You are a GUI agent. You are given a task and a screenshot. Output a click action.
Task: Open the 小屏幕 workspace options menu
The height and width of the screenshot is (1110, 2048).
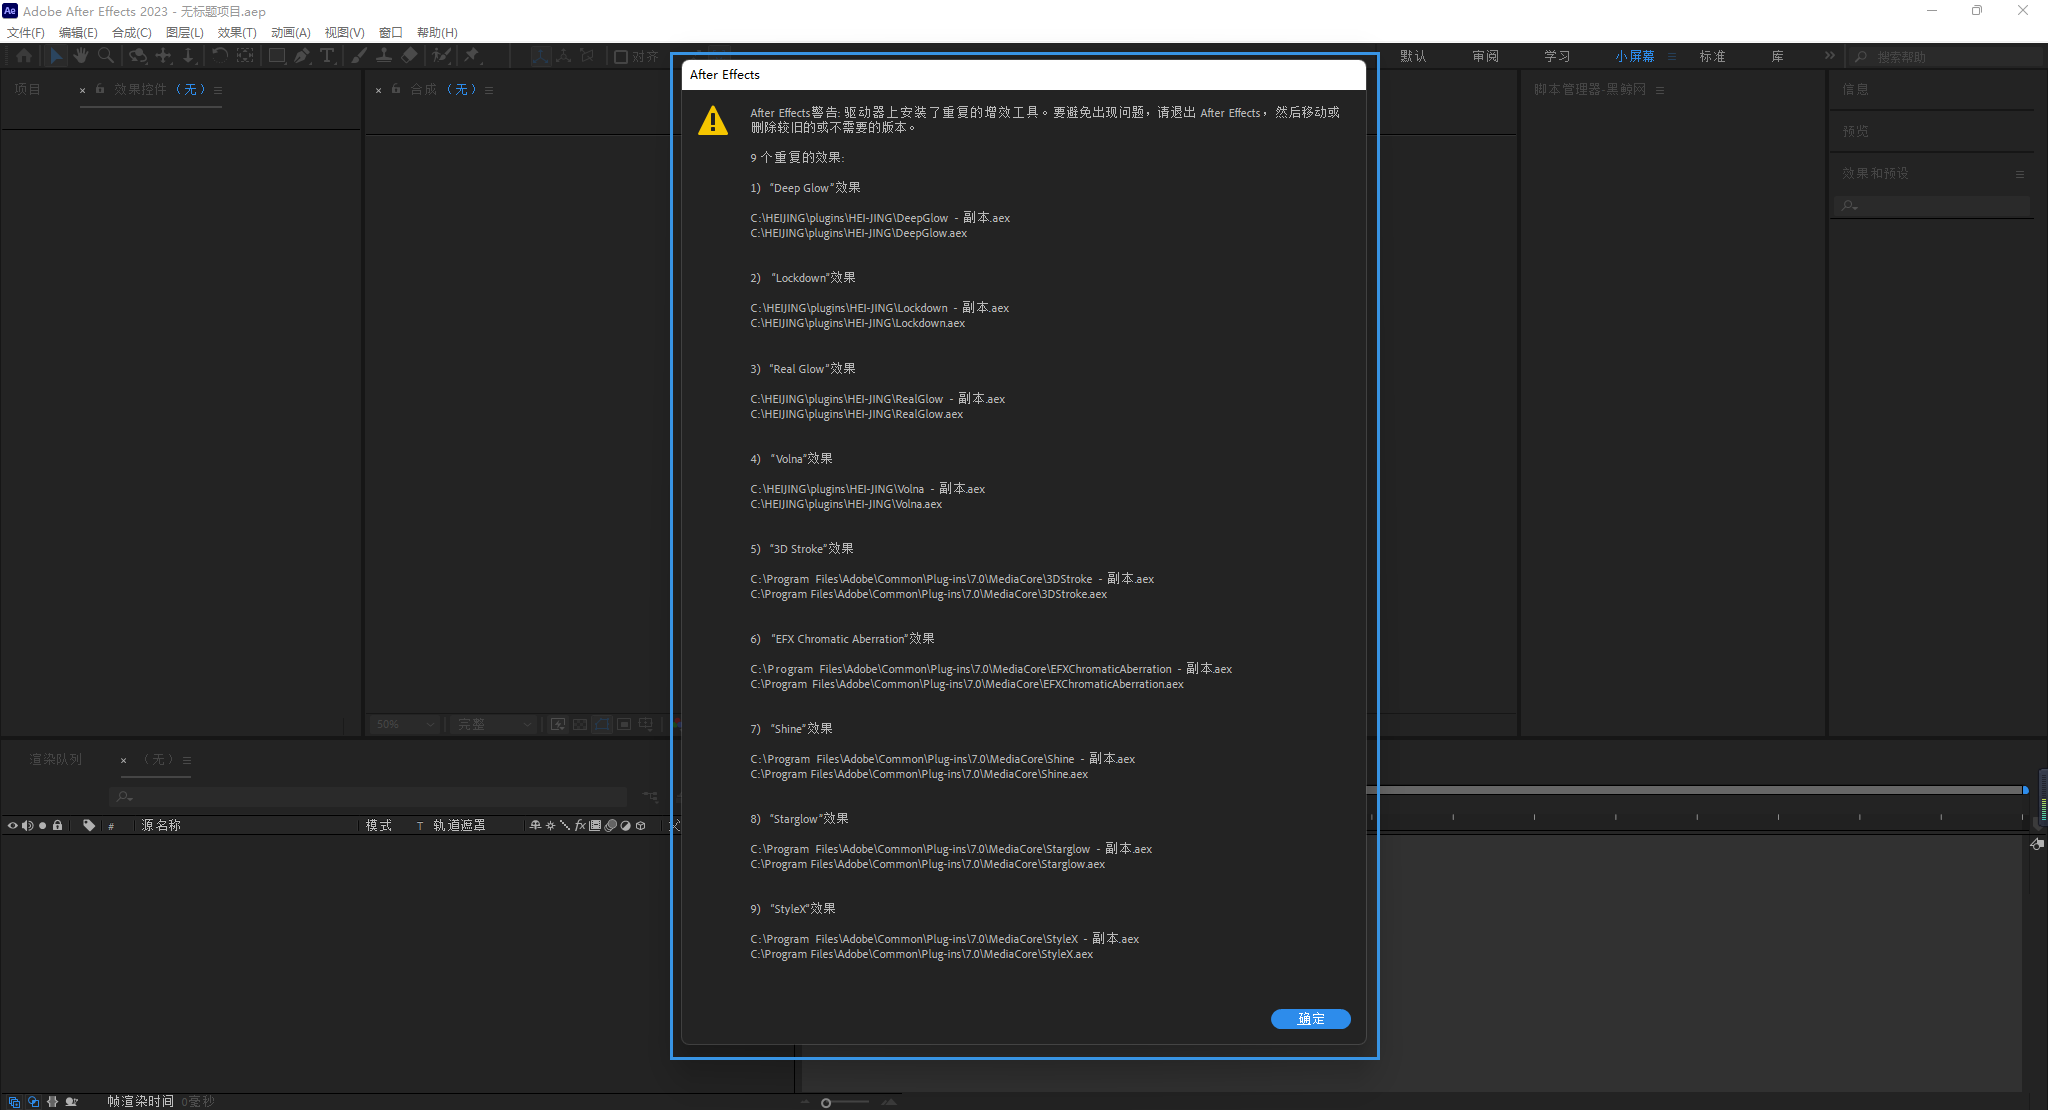tap(1672, 57)
